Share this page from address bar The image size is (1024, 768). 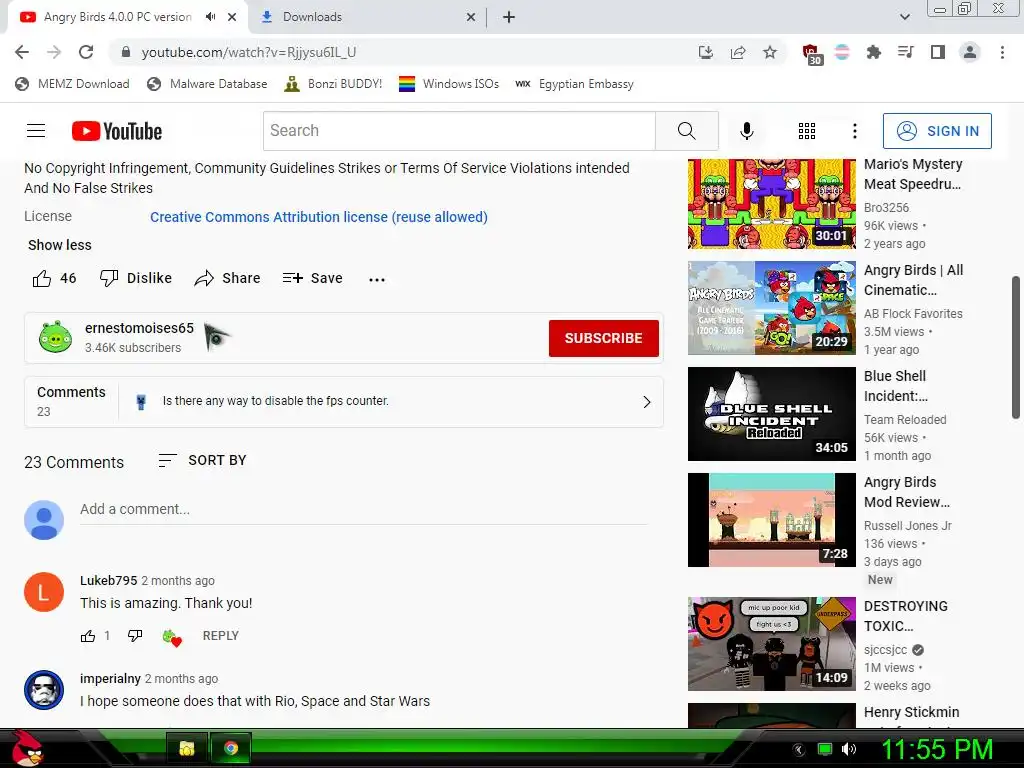[x=738, y=52]
